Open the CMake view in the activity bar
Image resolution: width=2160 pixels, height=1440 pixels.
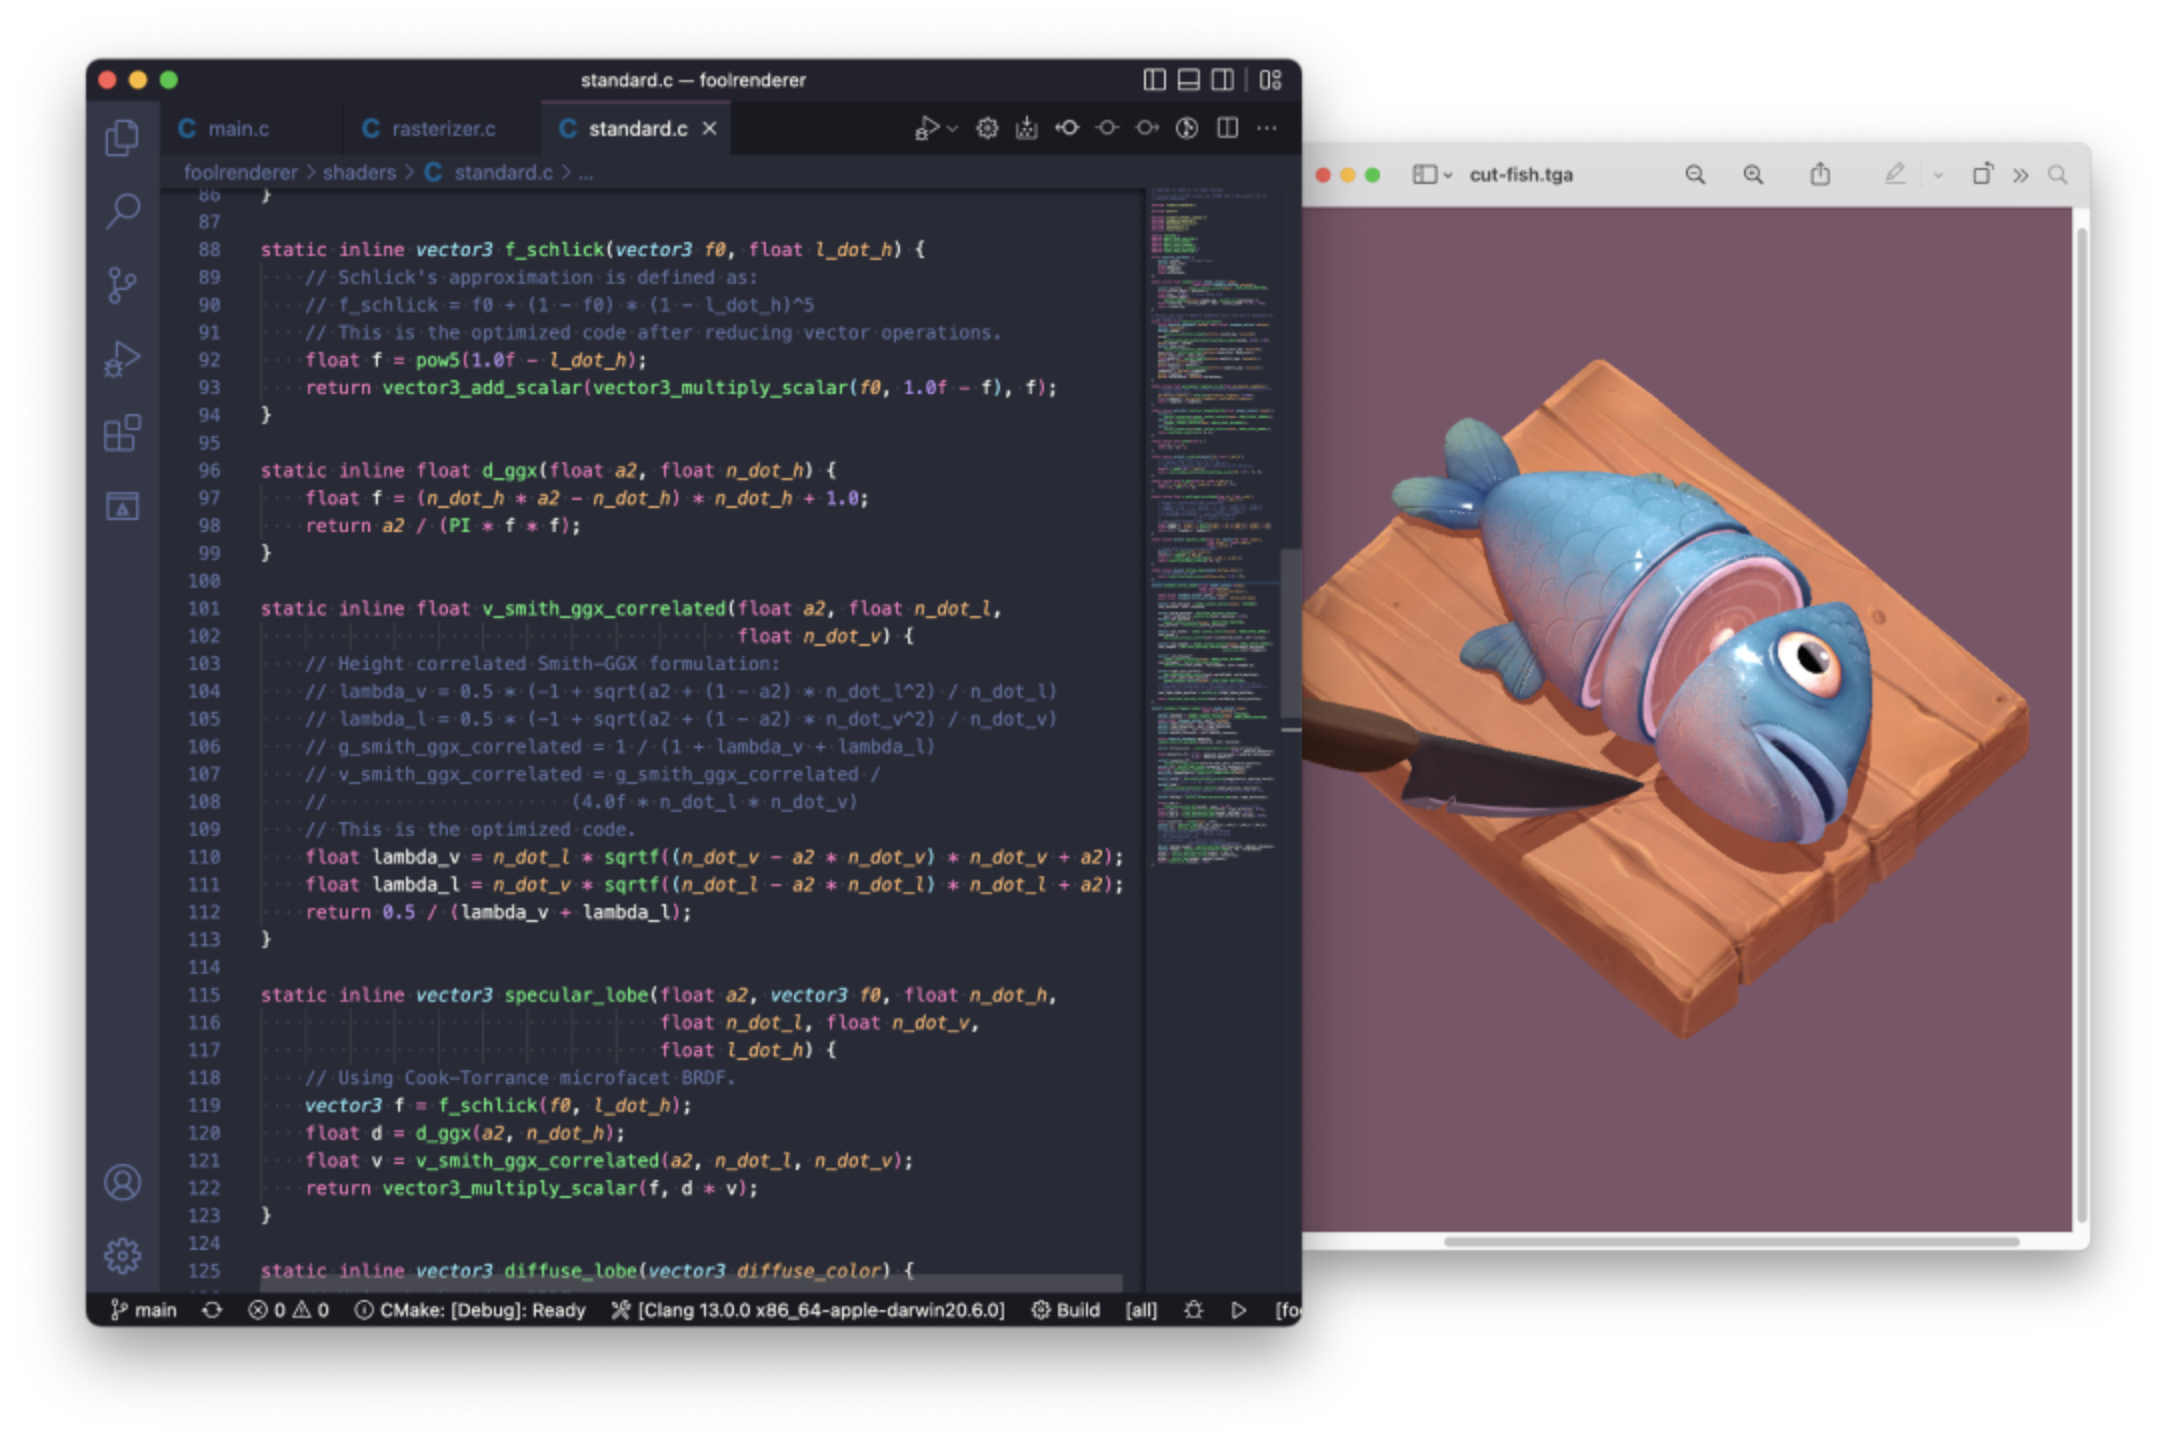pyautogui.click(x=122, y=507)
